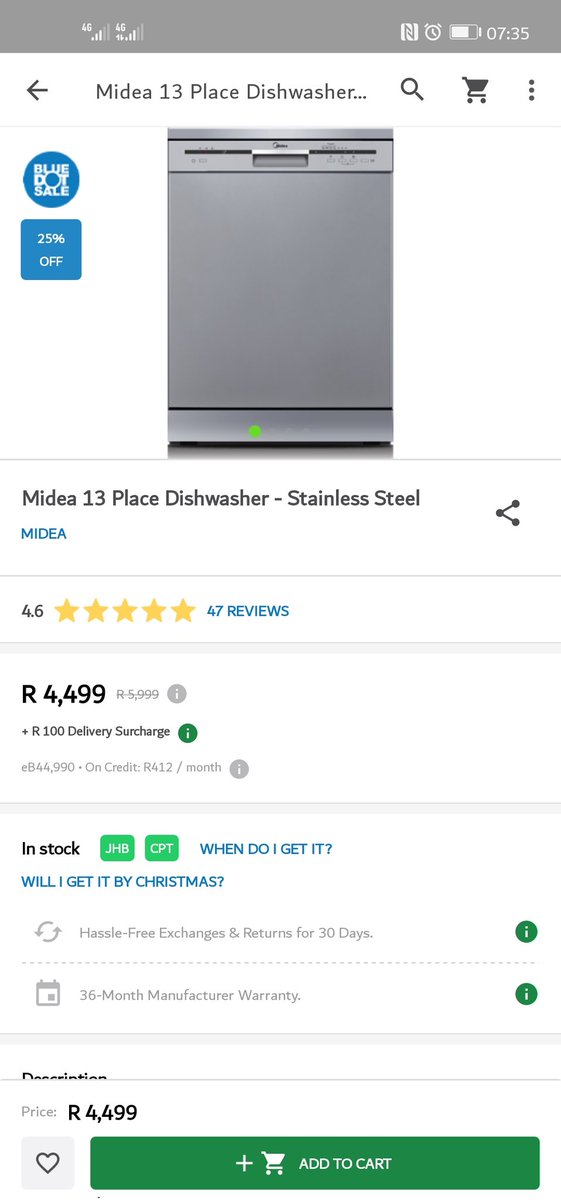The image size is (561, 1200).
Task: Select the CPT stock badge
Action: click(162, 848)
